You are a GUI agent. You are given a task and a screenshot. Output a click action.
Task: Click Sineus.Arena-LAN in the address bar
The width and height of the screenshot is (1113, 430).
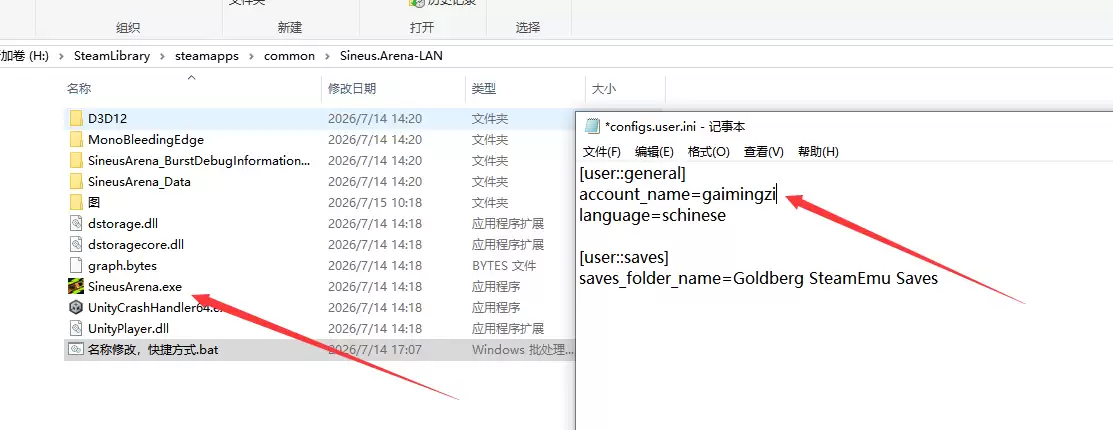pos(391,56)
